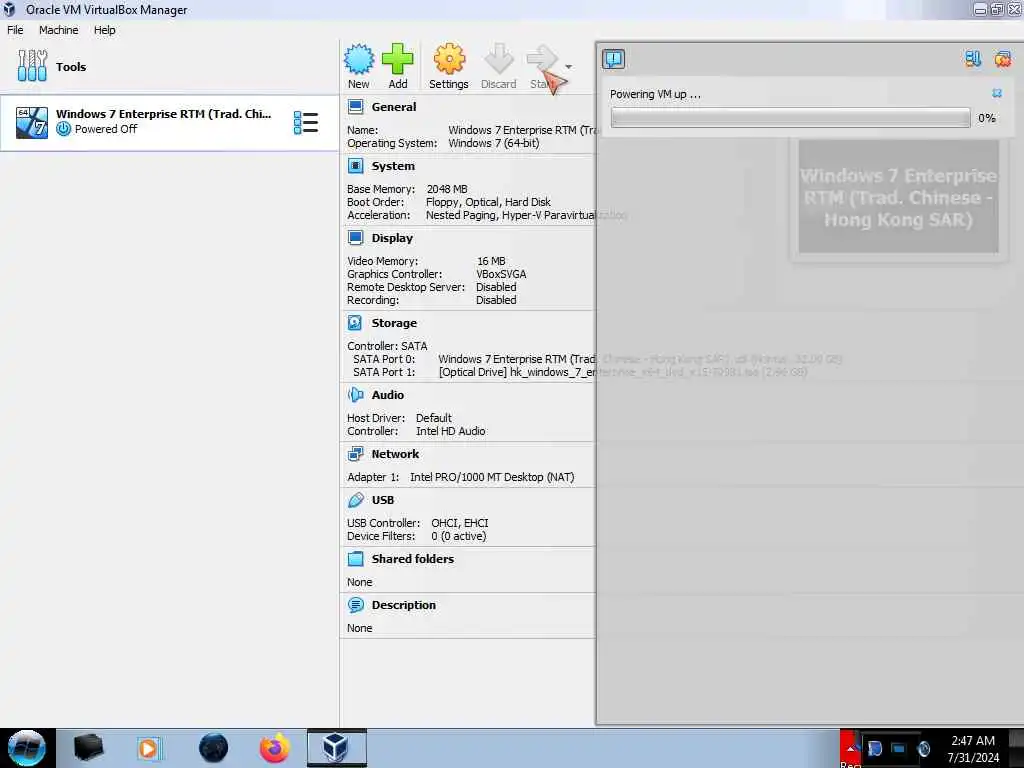Click USB Controller value OHCI, EHCI
Viewport: 1024px width, 768px height.
(460, 523)
